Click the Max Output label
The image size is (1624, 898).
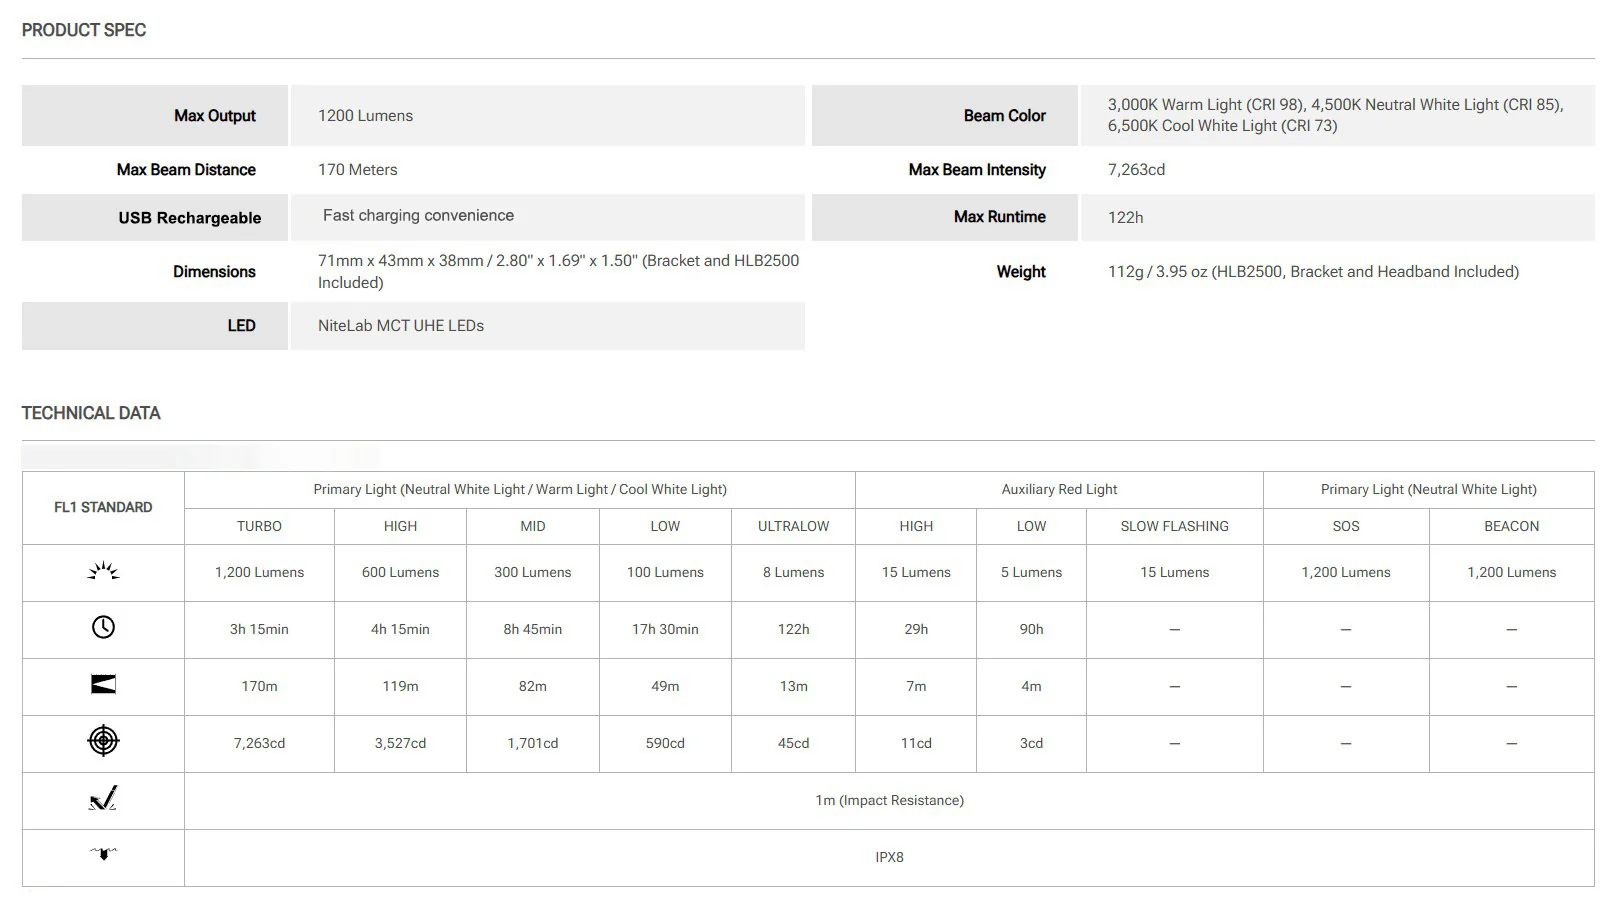tap(215, 116)
